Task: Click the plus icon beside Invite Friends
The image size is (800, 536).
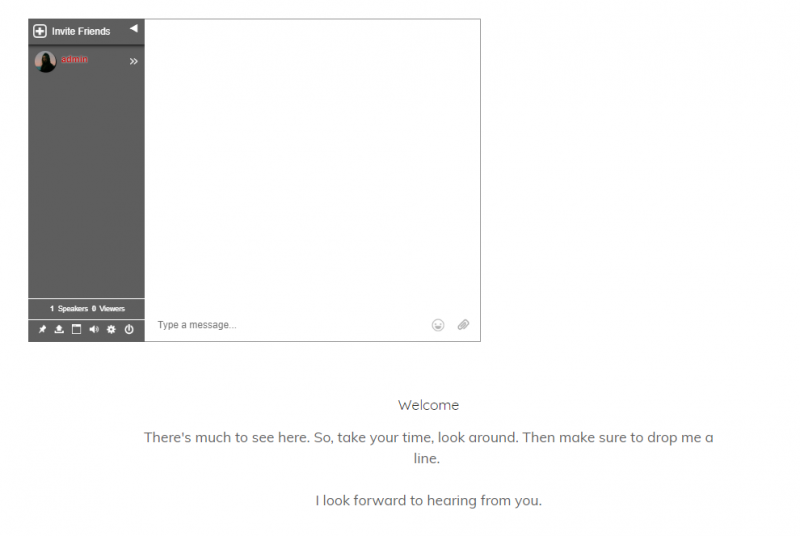Action: (x=40, y=31)
